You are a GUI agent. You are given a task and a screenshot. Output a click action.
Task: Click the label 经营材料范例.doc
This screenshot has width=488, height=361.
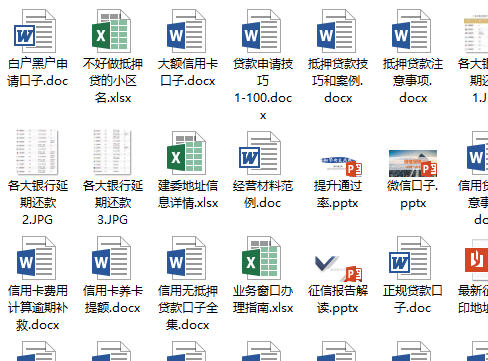pyautogui.click(x=263, y=194)
